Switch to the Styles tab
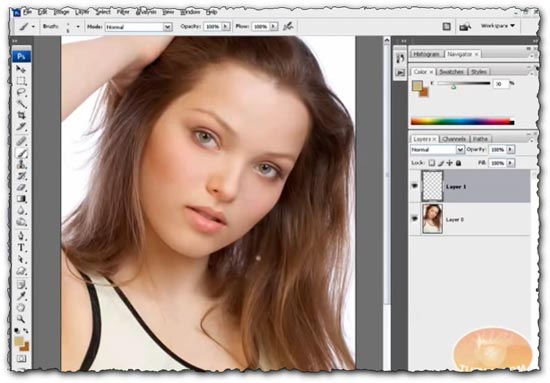 [478, 72]
